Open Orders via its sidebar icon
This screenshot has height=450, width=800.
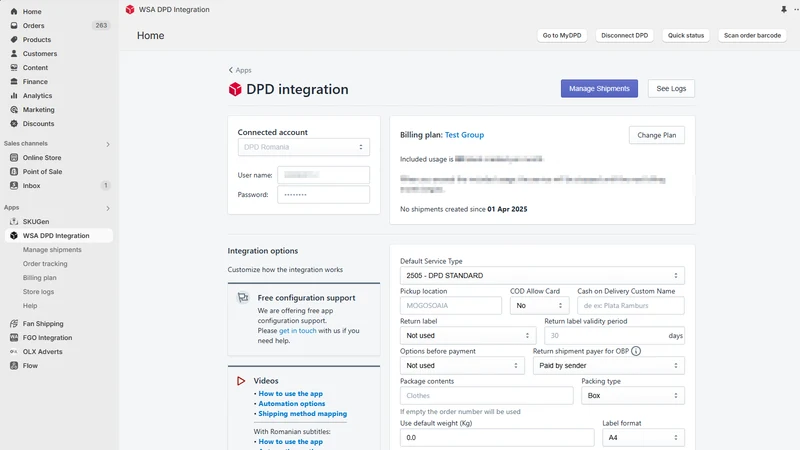click(14, 26)
